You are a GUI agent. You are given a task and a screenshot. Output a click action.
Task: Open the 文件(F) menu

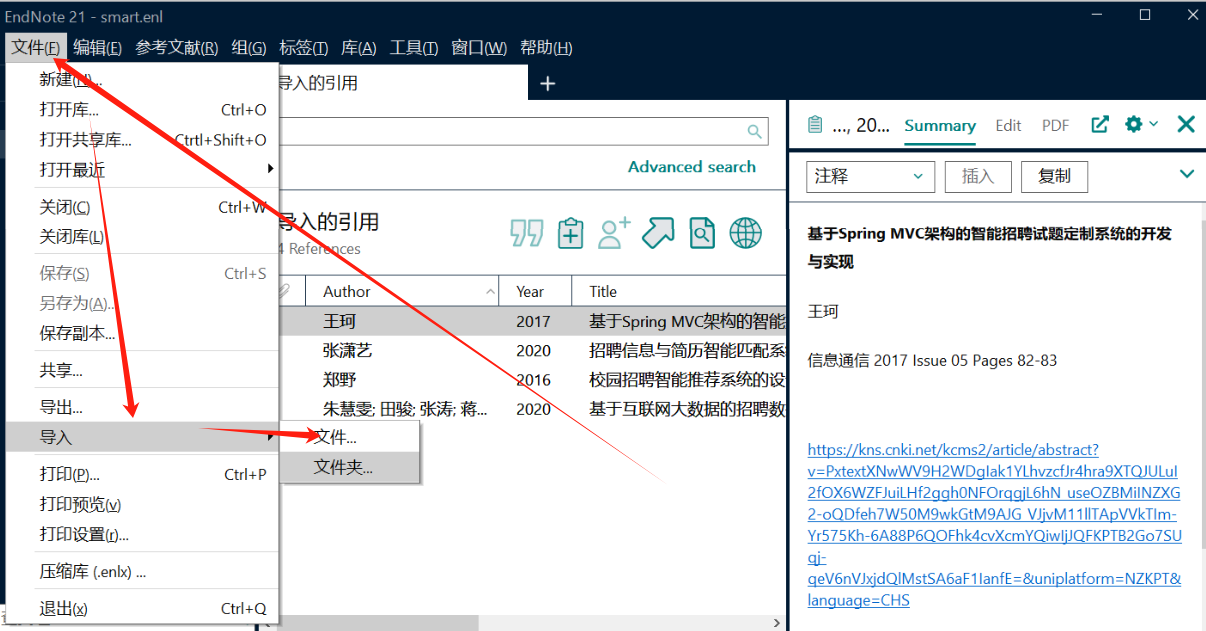point(36,48)
